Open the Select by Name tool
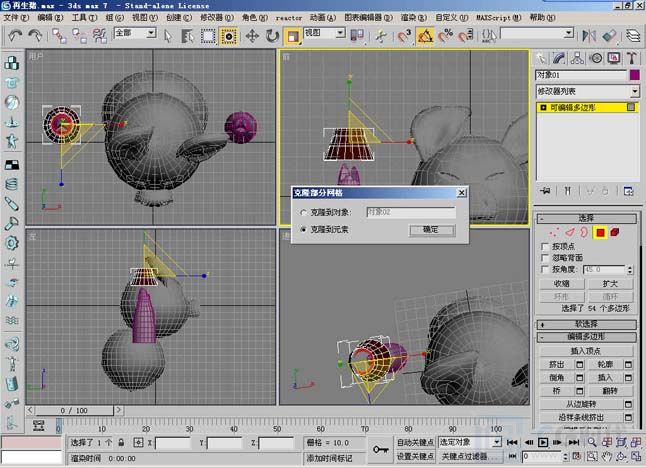This screenshot has width=646, height=468. [x=187, y=36]
